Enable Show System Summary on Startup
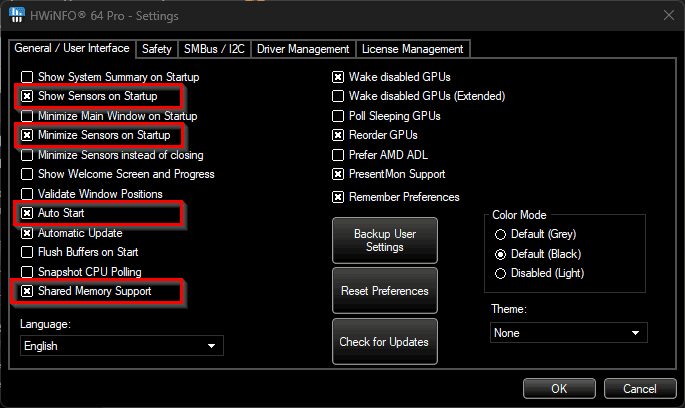This screenshot has width=685, height=408. pos(27,77)
